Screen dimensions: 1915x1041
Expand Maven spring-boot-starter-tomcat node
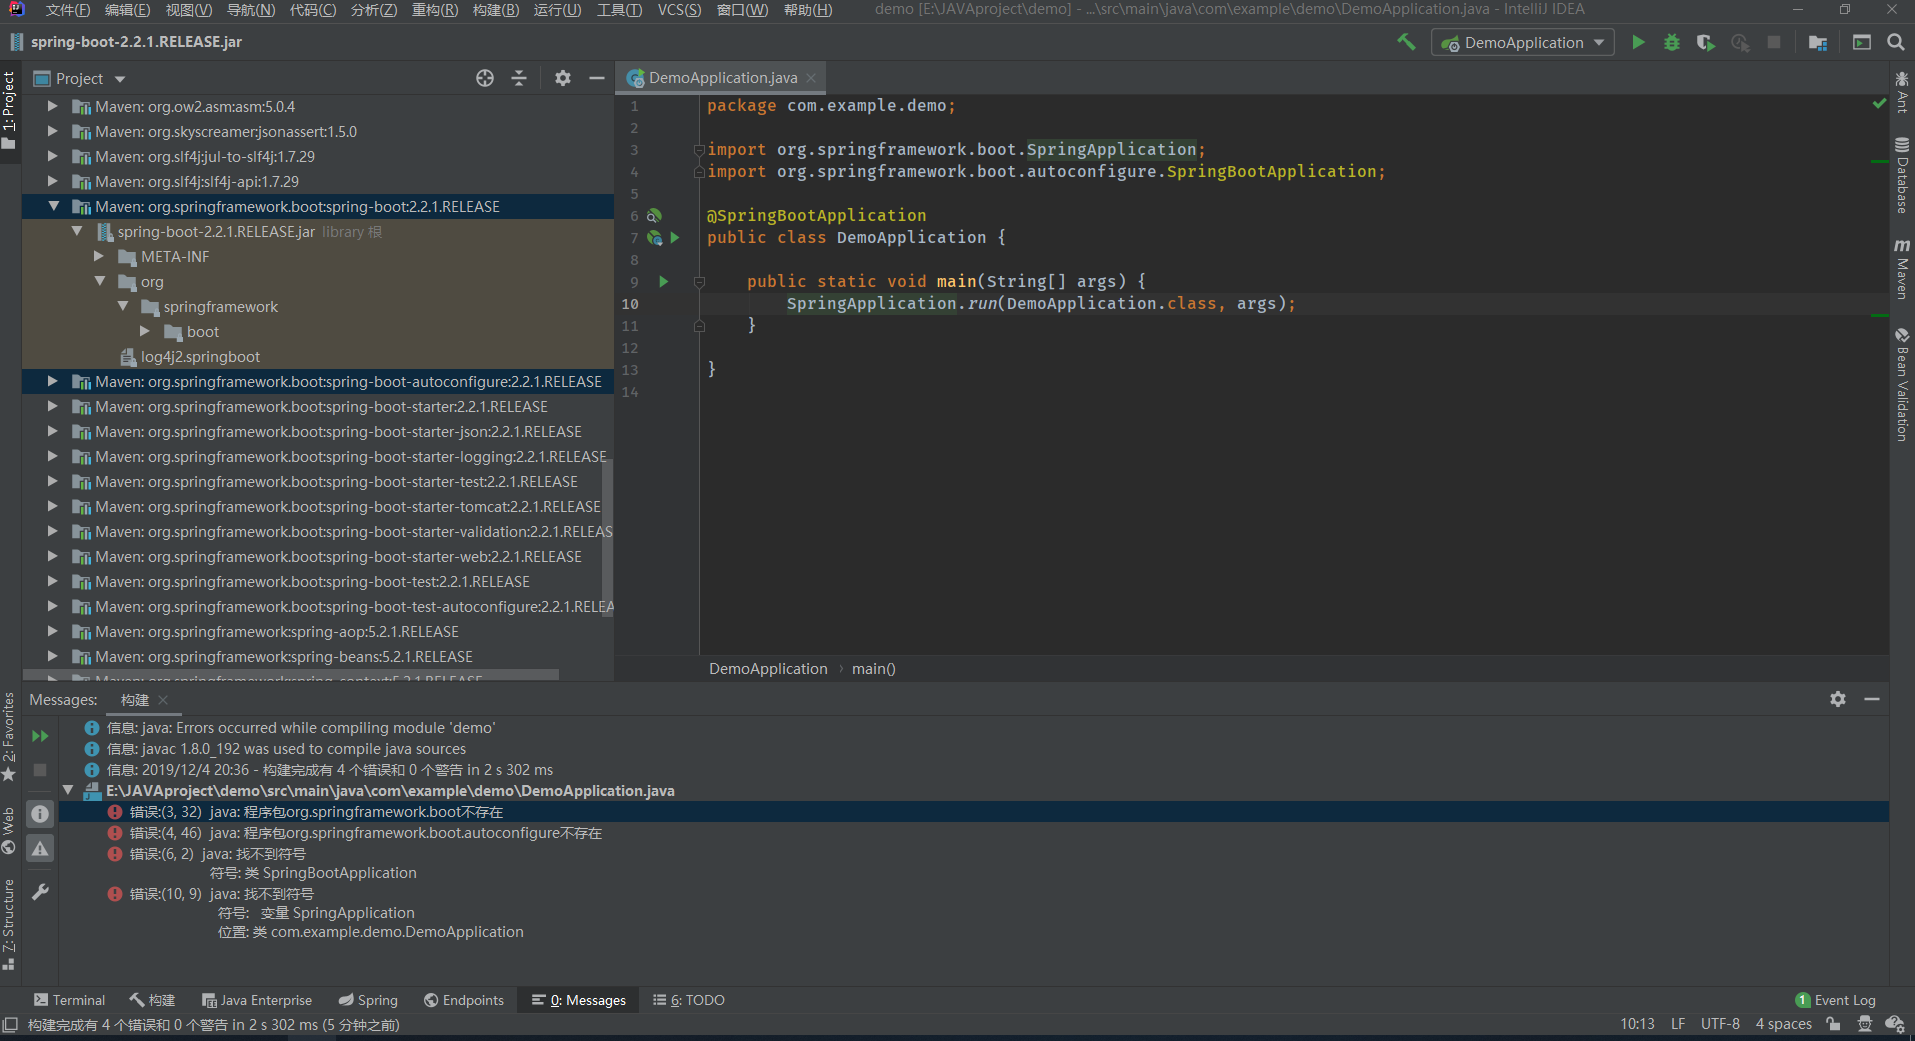(53, 506)
